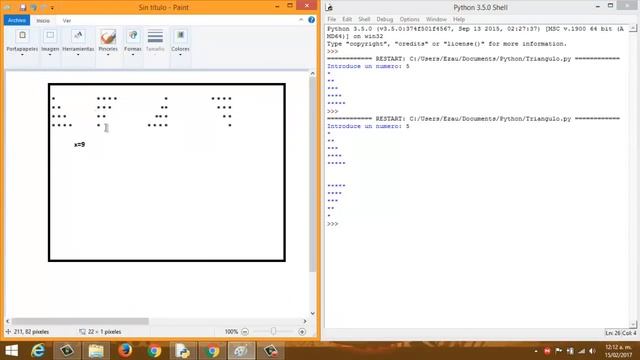Expand the Pinceles dropdown arrow
This screenshot has height=360, width=640.
click(x=108, y=55)
